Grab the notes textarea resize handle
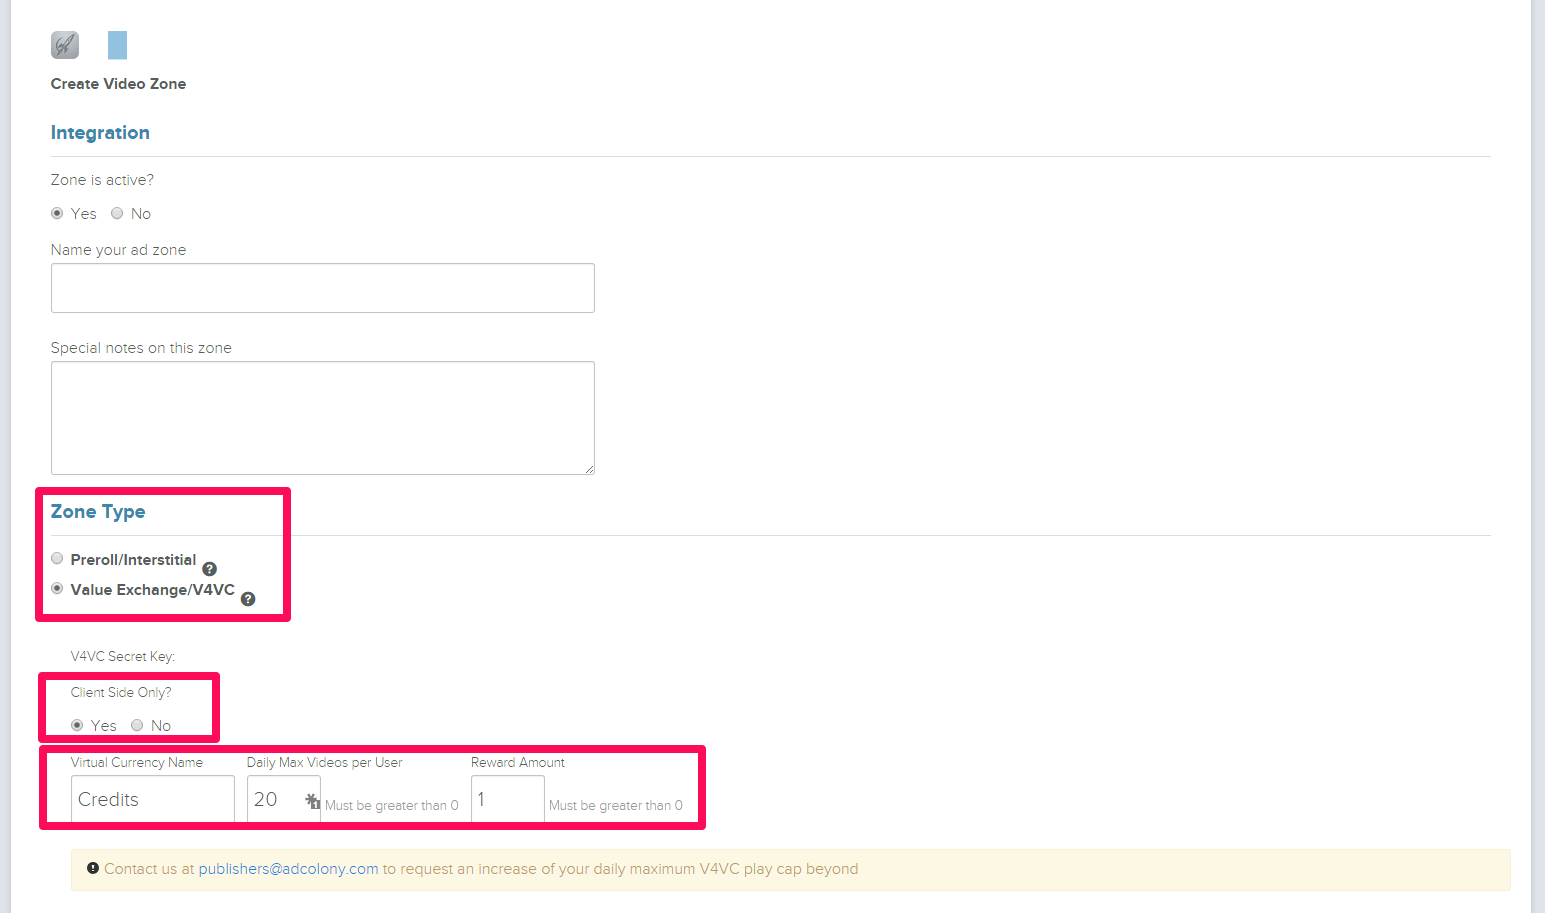1545x913 pixels. pos(590,469)
